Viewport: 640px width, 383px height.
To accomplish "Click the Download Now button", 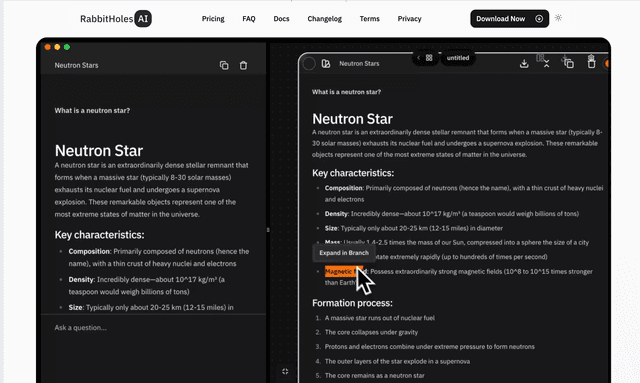I will pyautogui.click(x=509, y=19).
